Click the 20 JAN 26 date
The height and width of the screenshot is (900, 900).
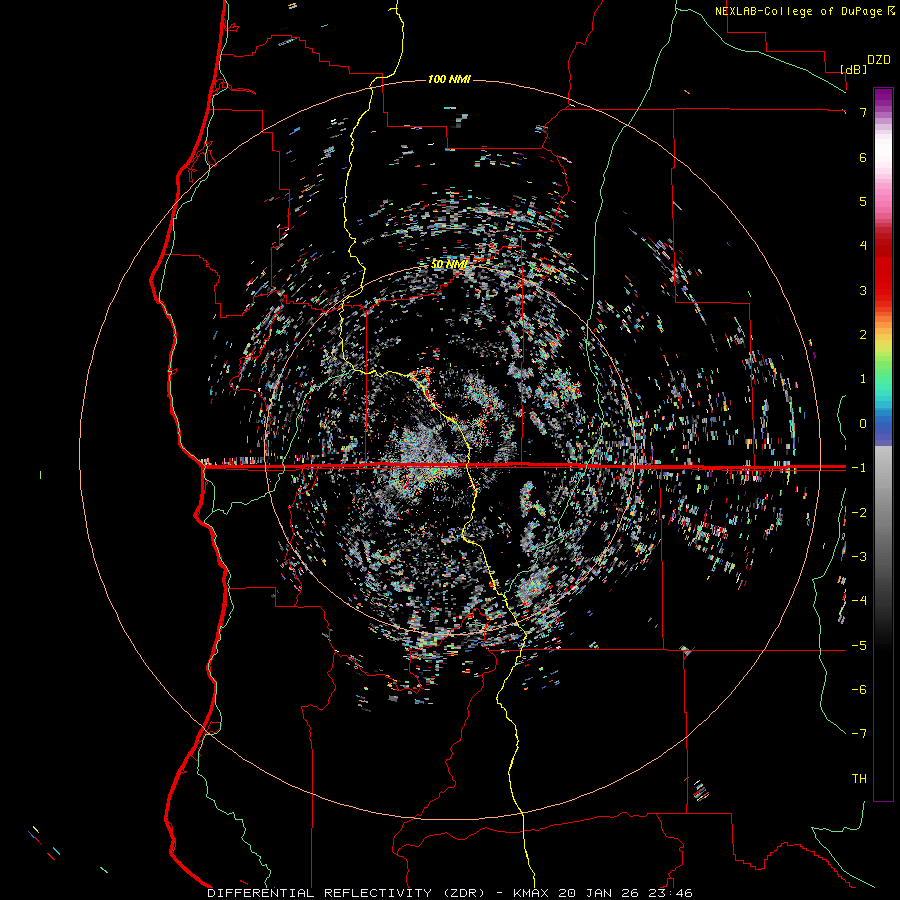coord(598,893)
